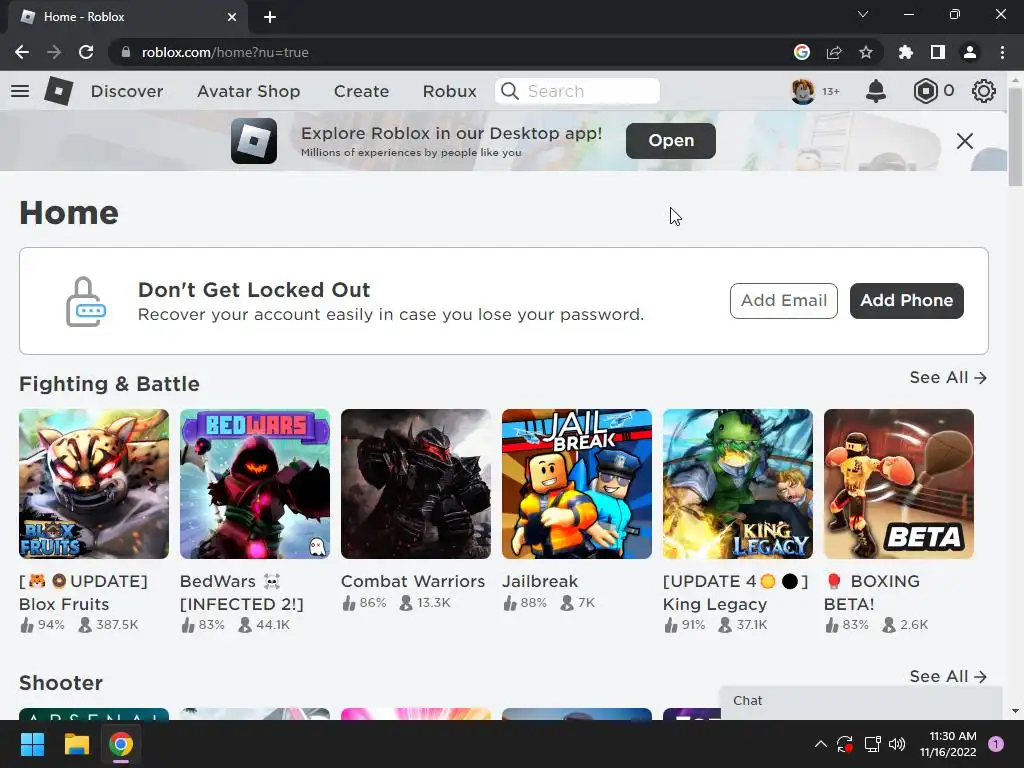Open the Chrome profile icon

click(970, 52)
